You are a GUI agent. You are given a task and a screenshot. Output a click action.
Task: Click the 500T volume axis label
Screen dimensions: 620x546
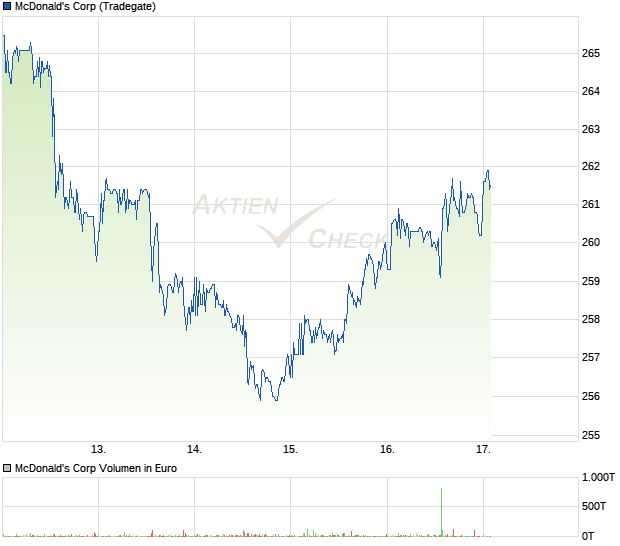(x=594, y=506)
